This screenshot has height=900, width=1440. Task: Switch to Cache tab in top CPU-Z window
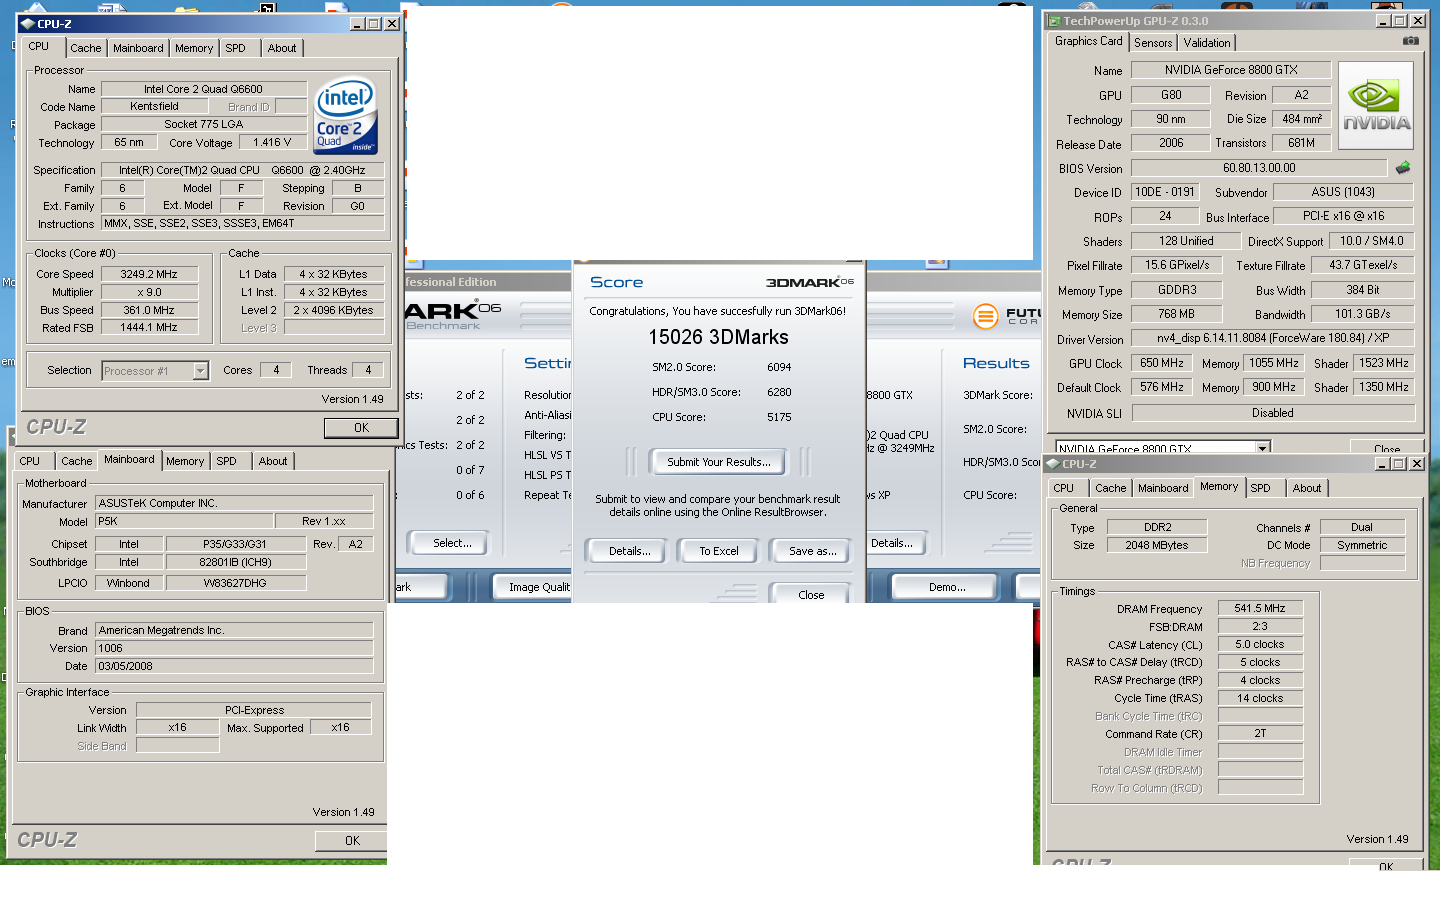point(85,48)
